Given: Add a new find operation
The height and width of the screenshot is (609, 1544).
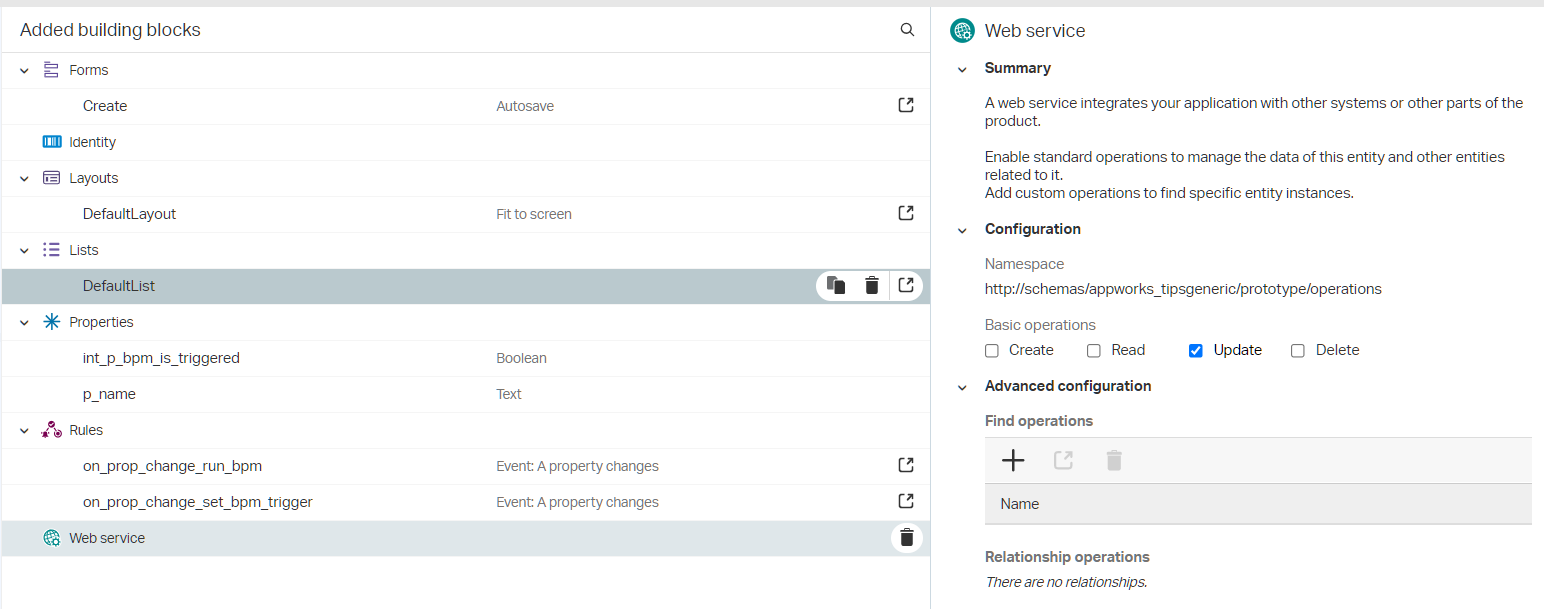Looking at the screenshot, I should tap(1013, 460).
